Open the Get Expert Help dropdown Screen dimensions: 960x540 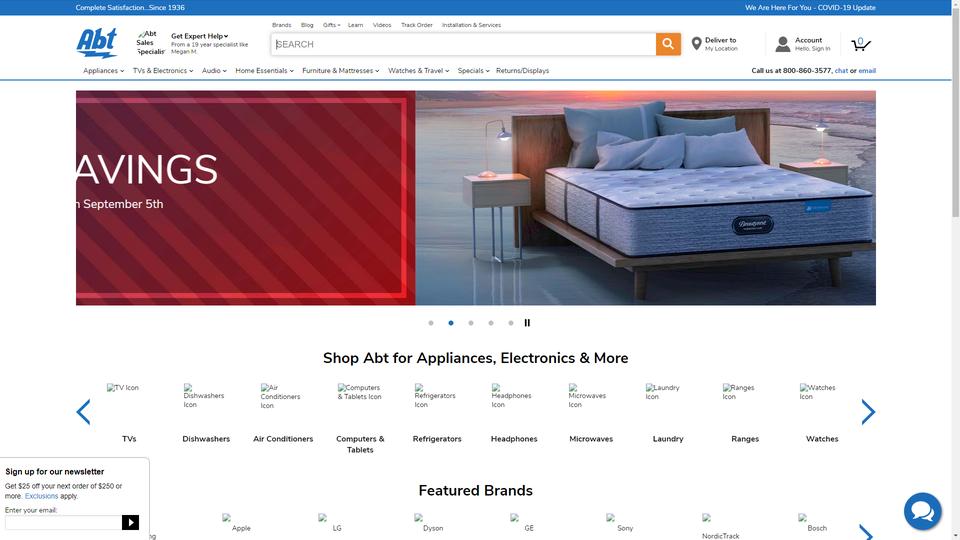200,36
